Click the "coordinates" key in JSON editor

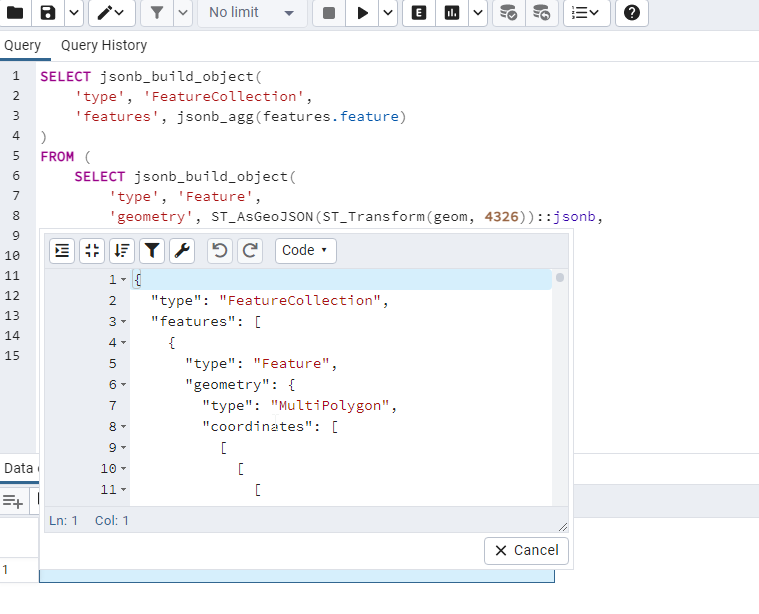pyautogui.click(x=258, y=427)
